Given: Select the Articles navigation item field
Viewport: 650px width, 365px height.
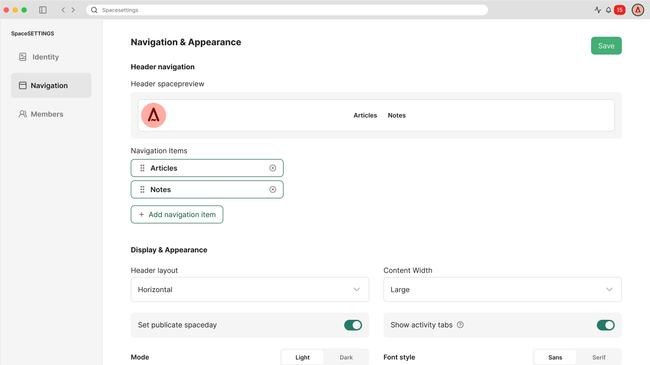Looking at the screenshot, I should point(207,168).
